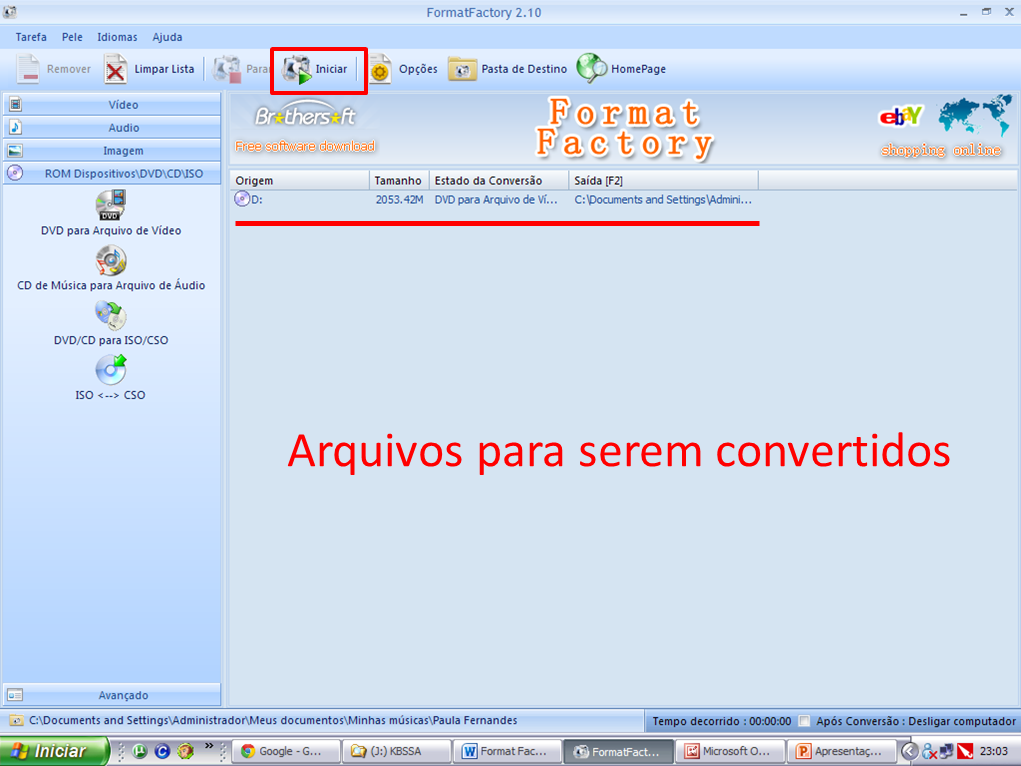Screen dimensions: 1021x766
Task: Click the FormatFactory title bar app icon
Action: coord(9,12)
